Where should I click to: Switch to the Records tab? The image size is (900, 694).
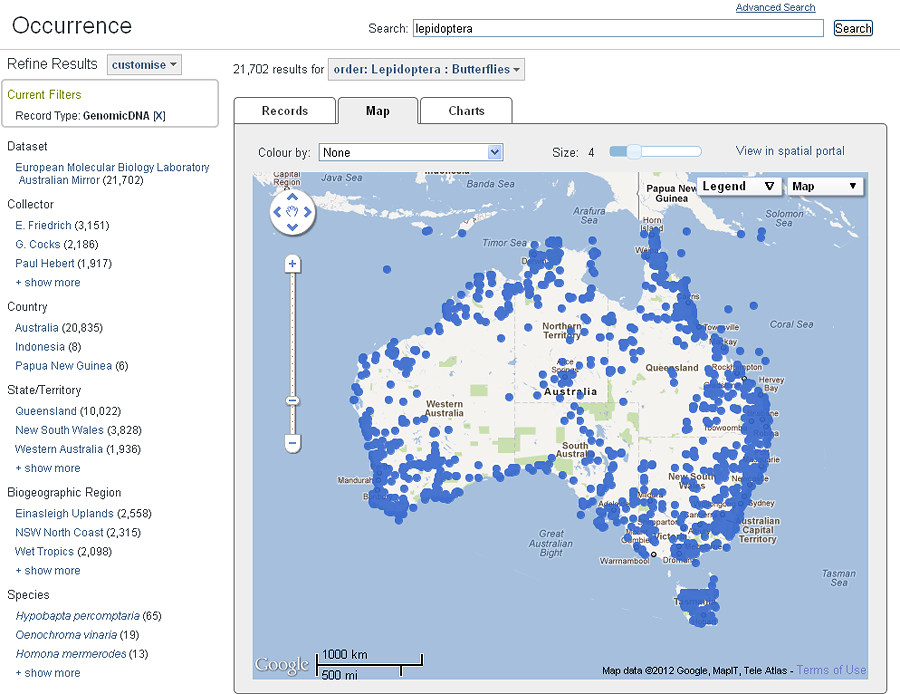click(x=285, y=111)
